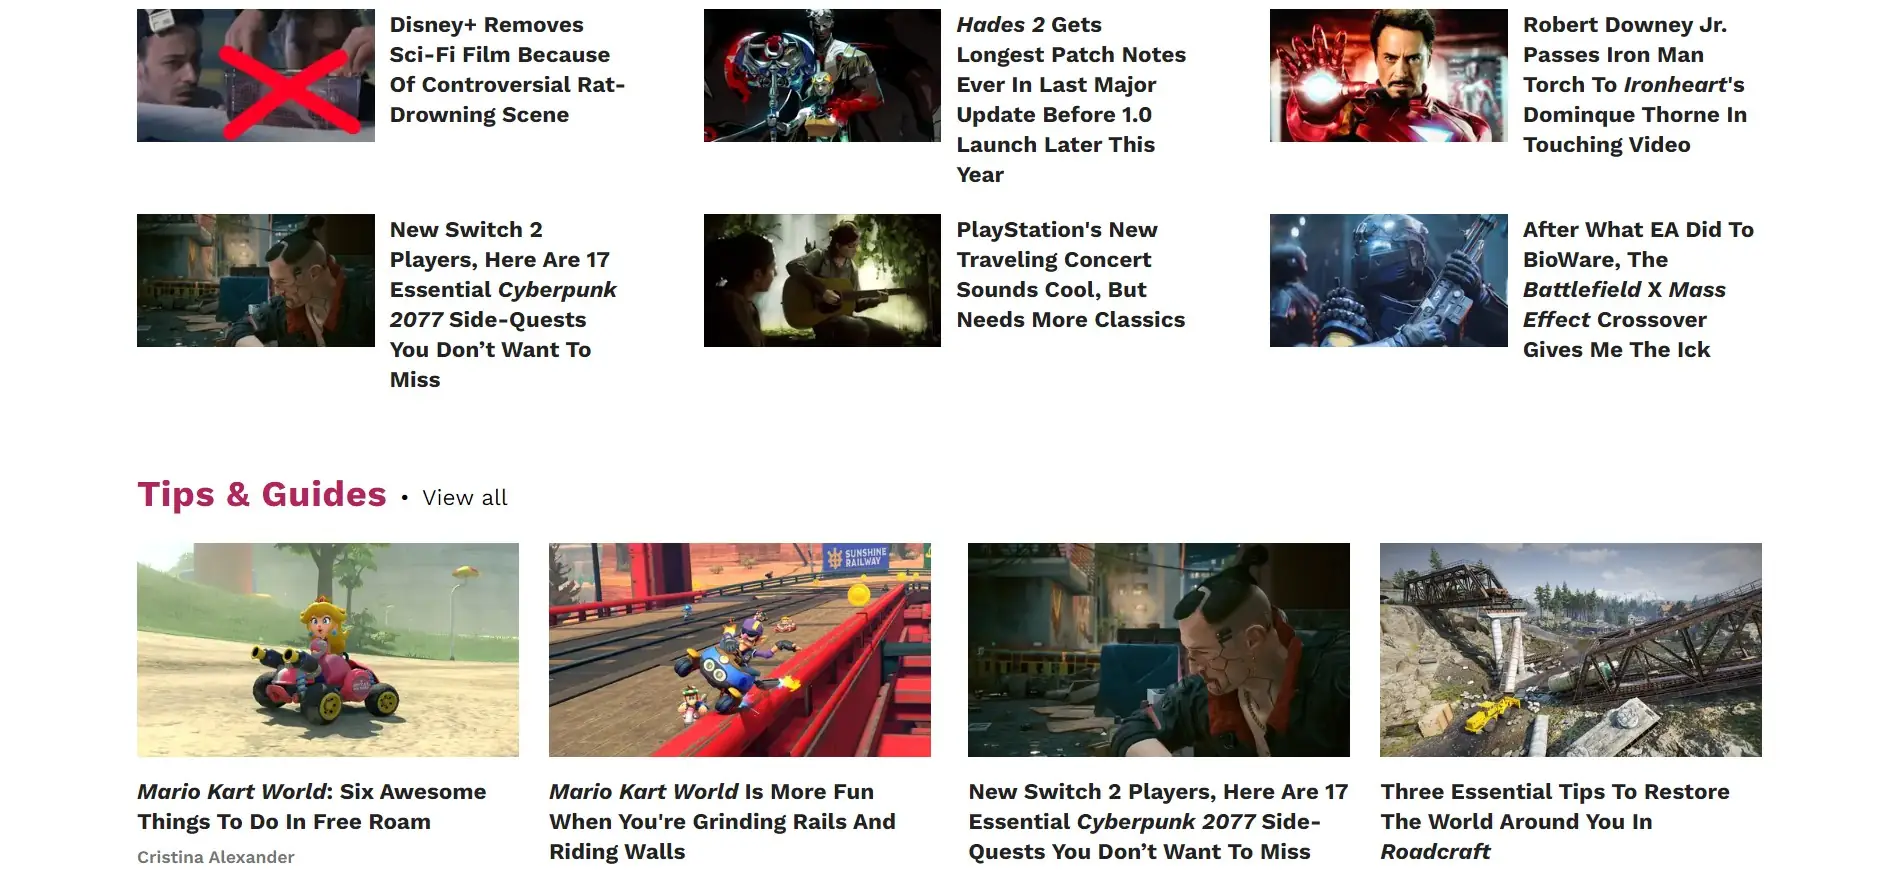Screen dimensions: 1892x879
Task: Open Battlefield X Mass Effect crossover headline
Action: click(1638, 290)
